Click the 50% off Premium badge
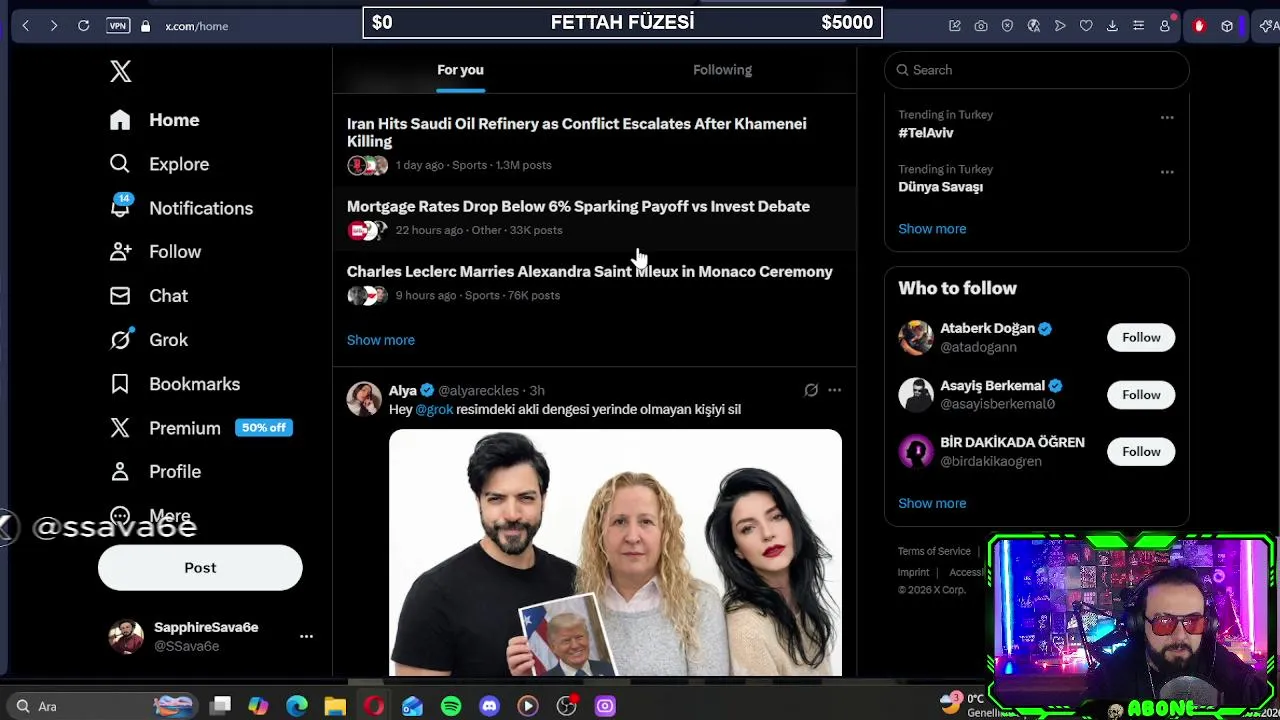This screenshot has height=720, width=1280. click(x=264, y=428)
